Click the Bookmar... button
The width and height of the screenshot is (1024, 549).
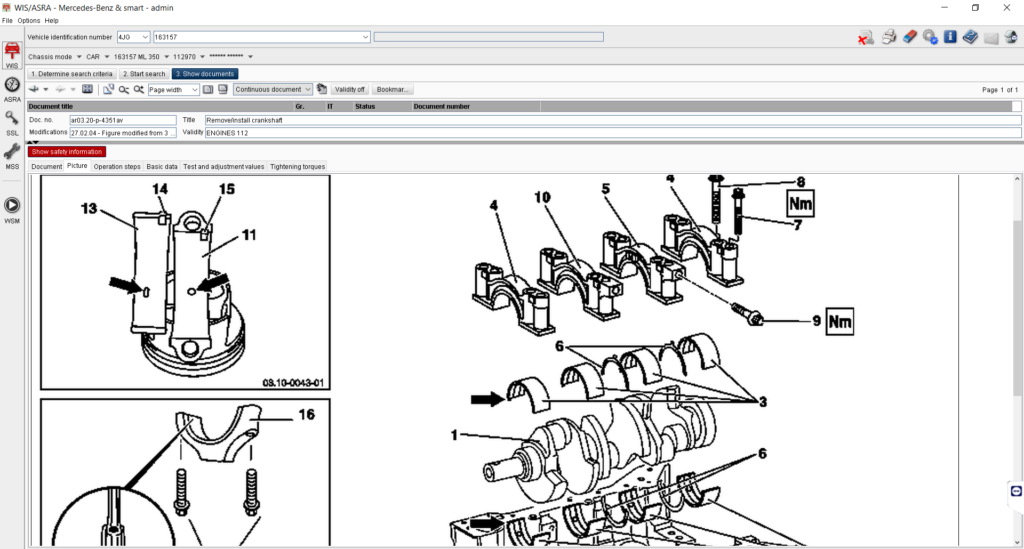[x=392, y=89]
